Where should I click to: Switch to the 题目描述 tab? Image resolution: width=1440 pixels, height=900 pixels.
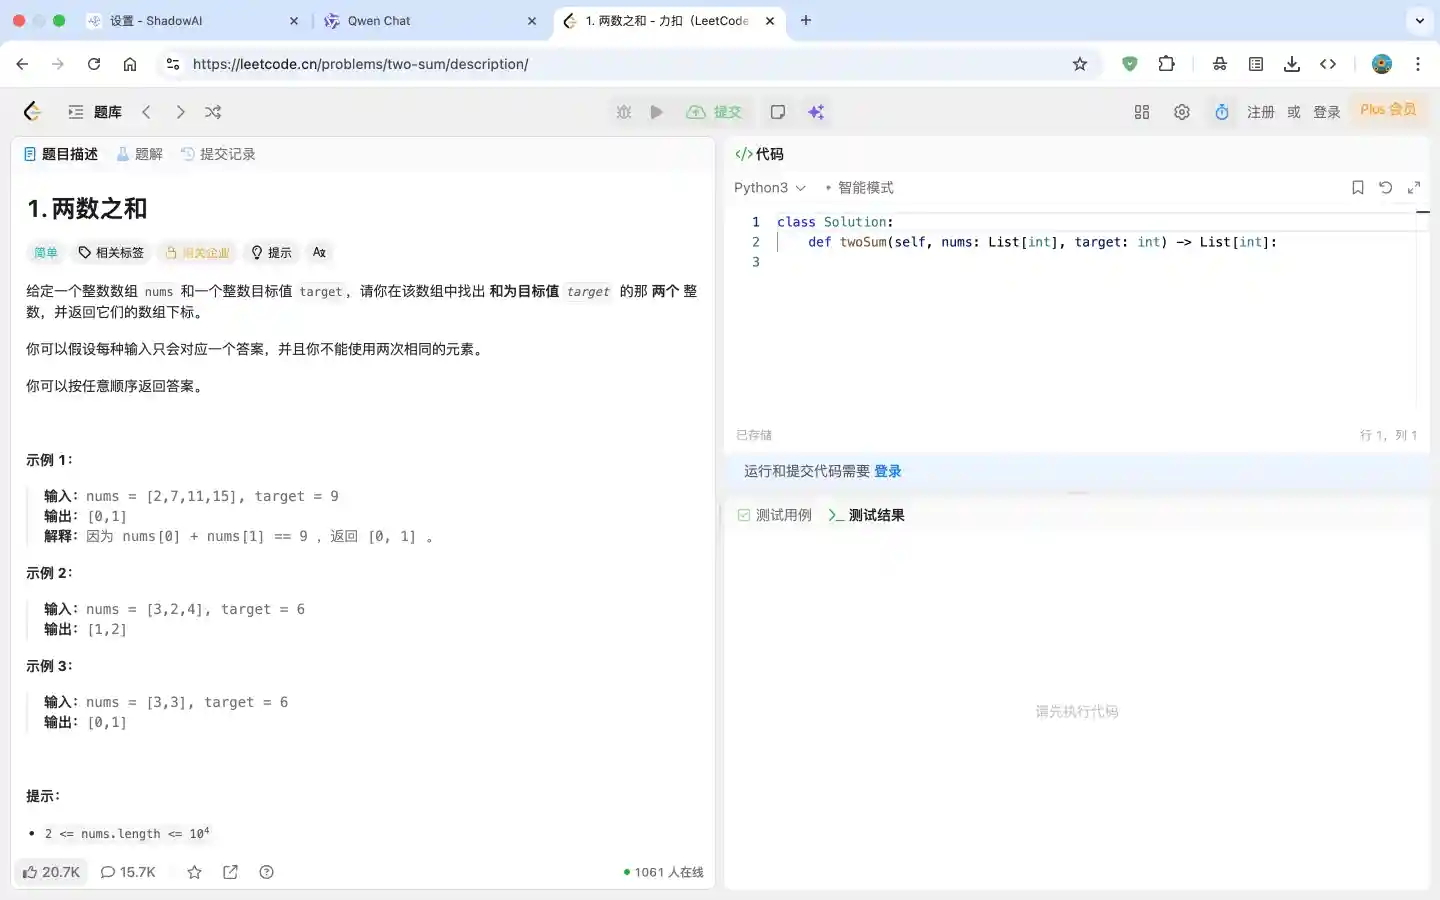pyautogui.click(x=61, y=154)
